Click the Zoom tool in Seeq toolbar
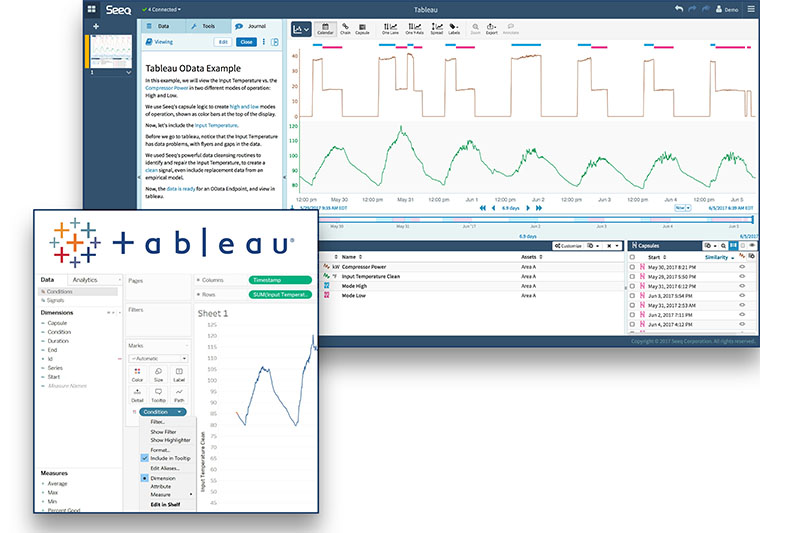800x533 pixels. [475, 29]
